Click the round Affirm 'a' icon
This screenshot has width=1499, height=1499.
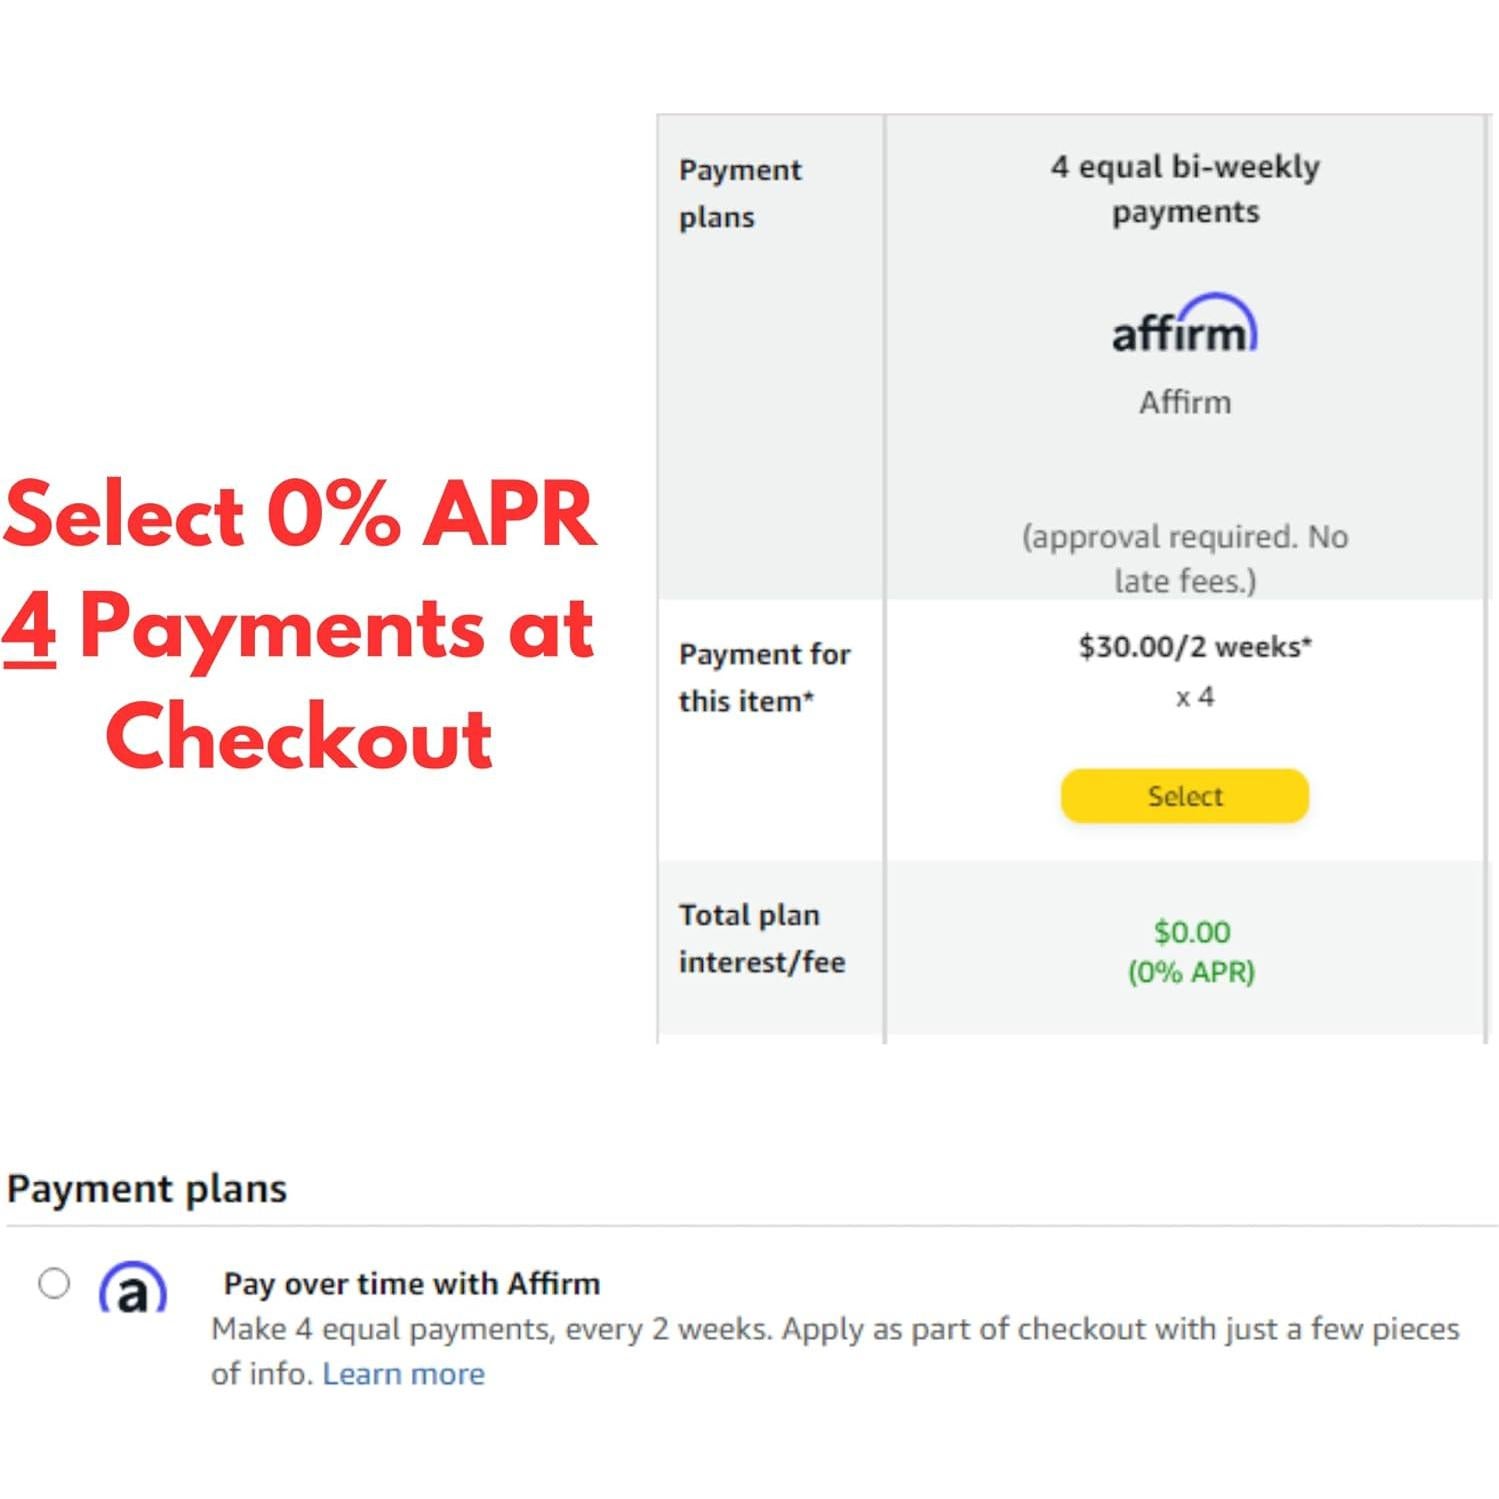tap(133, 1289)
